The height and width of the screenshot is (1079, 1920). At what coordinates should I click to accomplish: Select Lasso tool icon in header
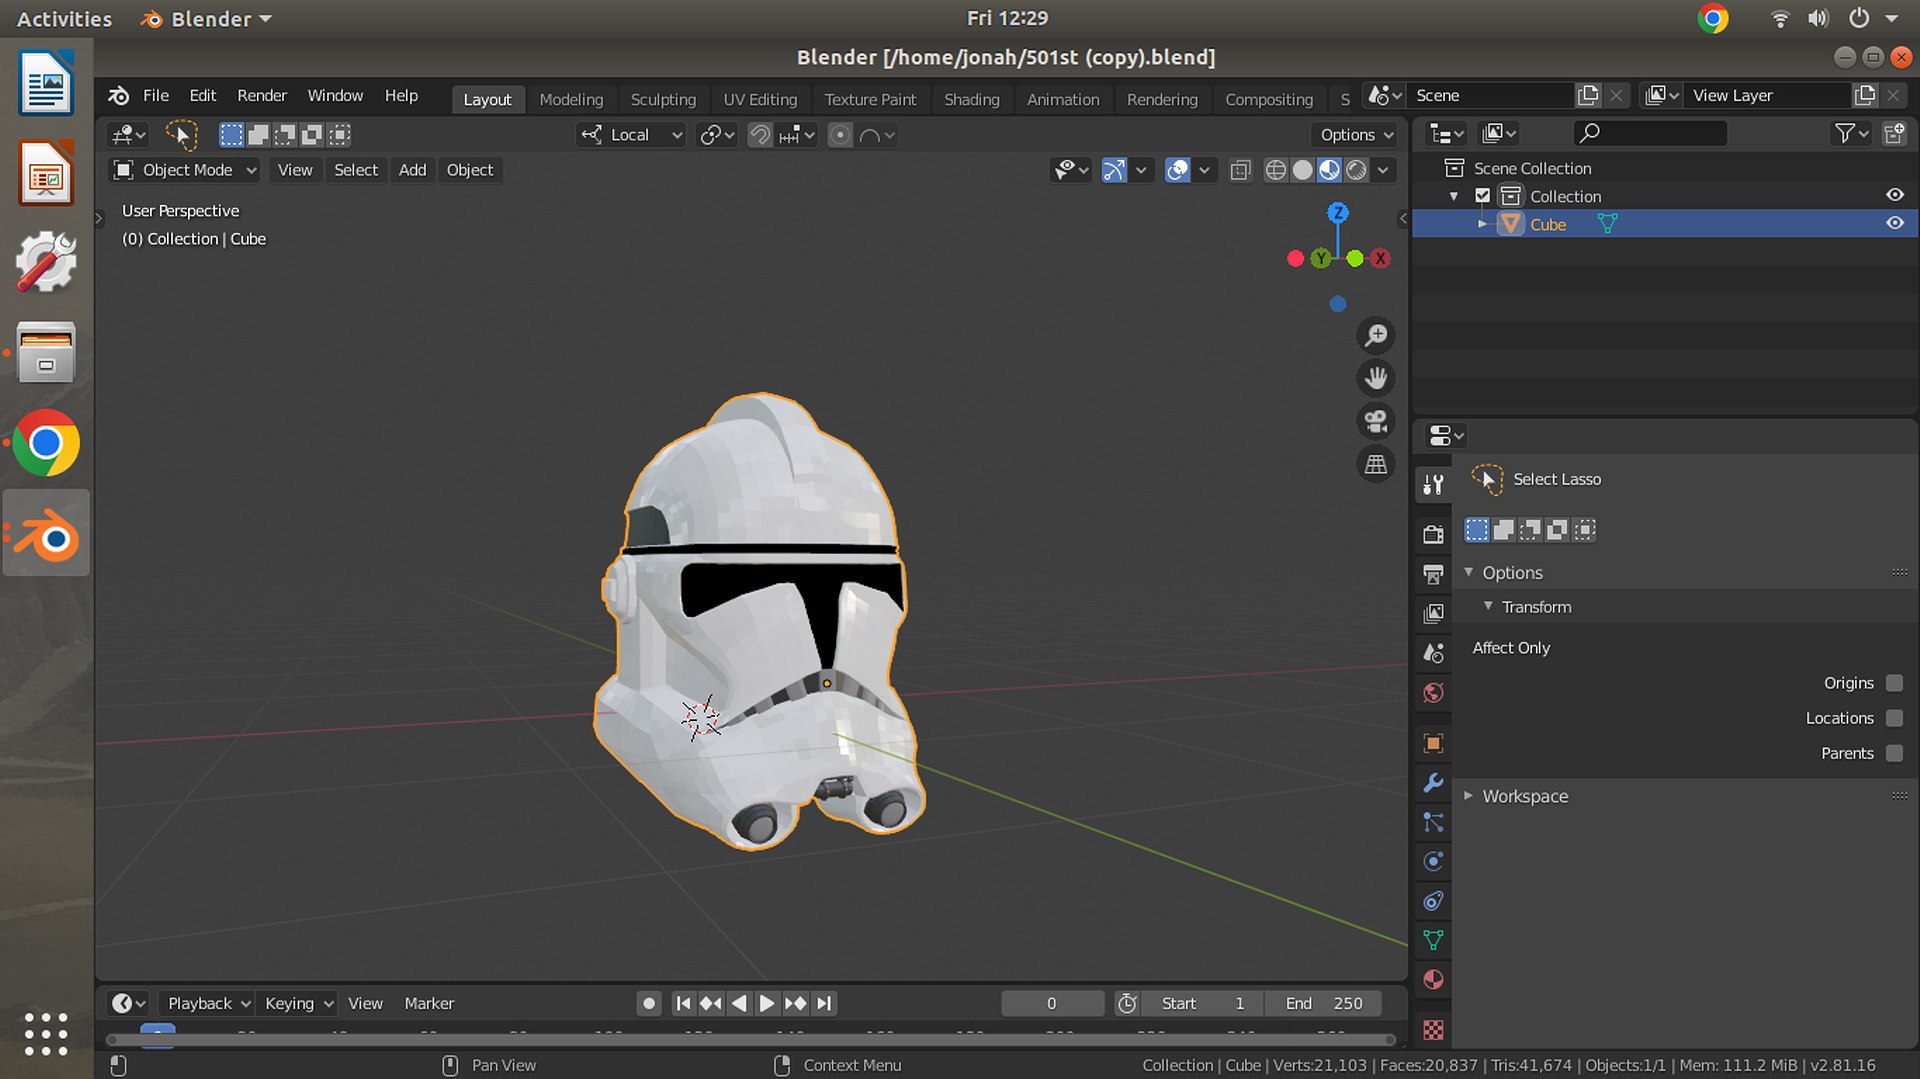pos(181,134)
